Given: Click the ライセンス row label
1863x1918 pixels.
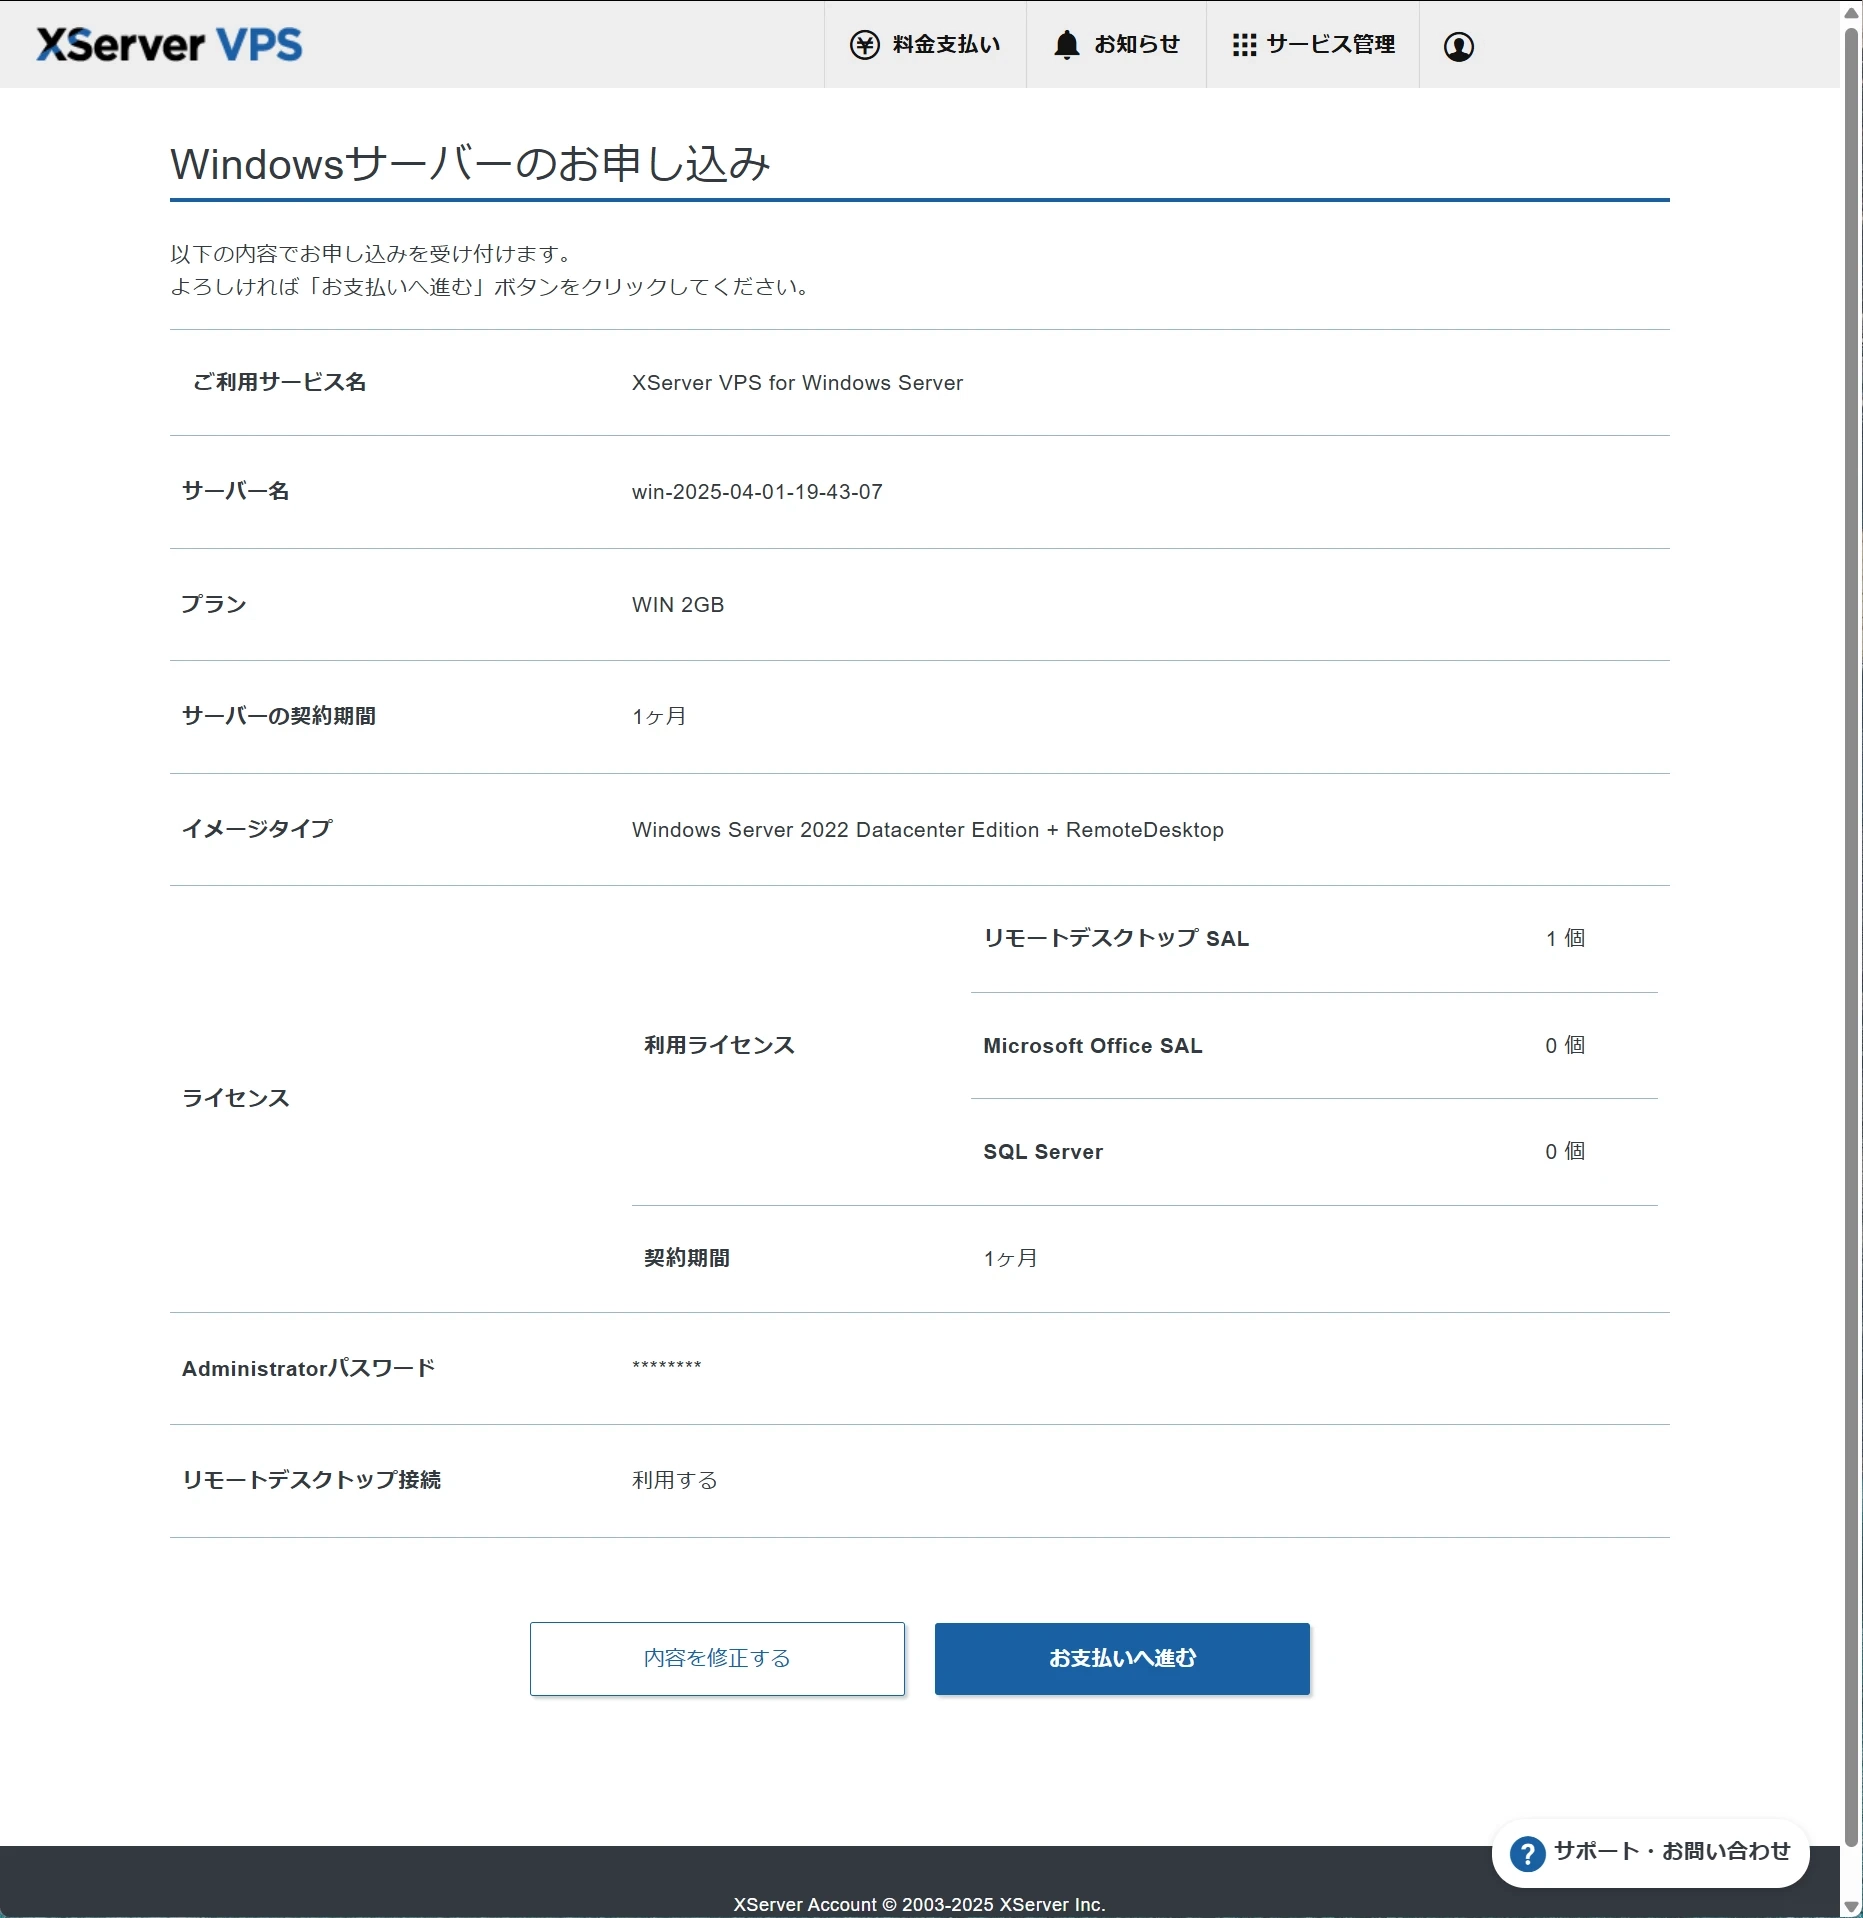Looking at the screenshot, I should click(x=236, y=1098).
